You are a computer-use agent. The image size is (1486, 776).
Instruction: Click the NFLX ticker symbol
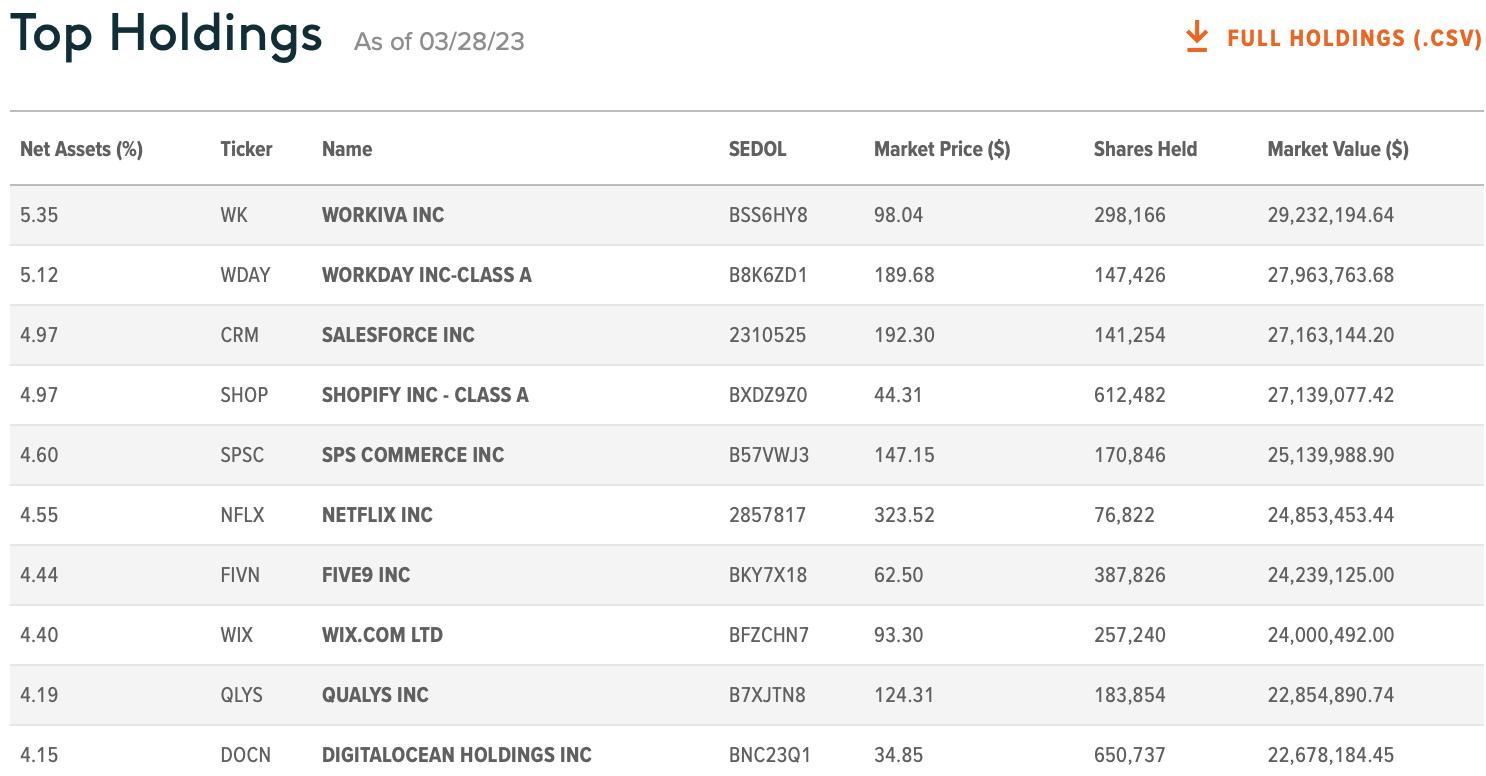tap(242, 515)
